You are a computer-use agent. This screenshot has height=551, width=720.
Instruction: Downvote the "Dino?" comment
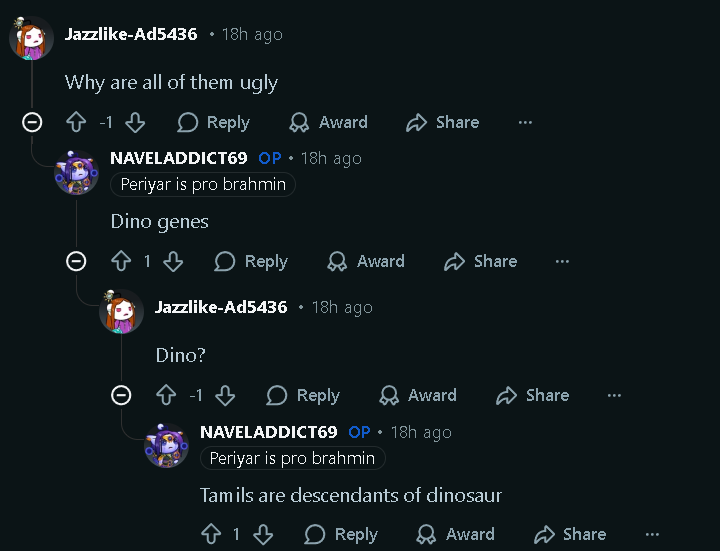click(225, 395)
